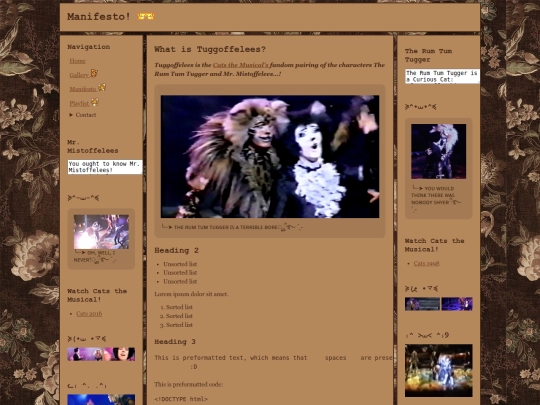The image size is (540, 405).
Task: Click the main Tugger and Mistoffelees image
Action: click(x=270, y=157)
